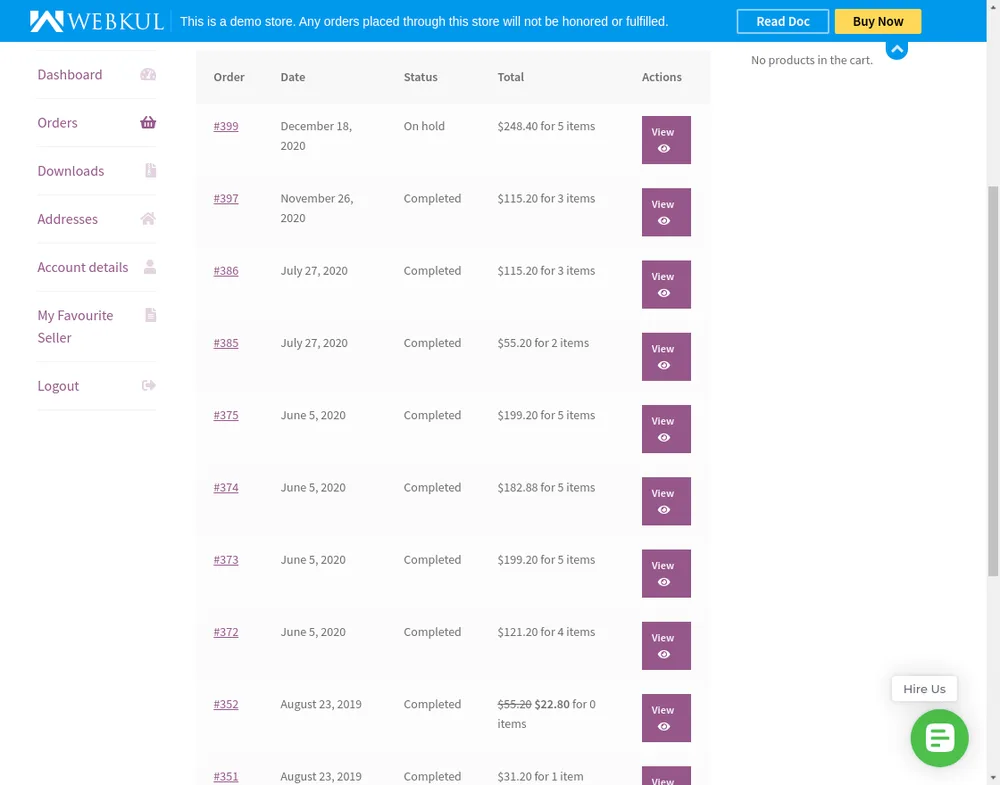Click View button on order #372 row
Screen dimensions: 1000x785
(x=666, y=645)
